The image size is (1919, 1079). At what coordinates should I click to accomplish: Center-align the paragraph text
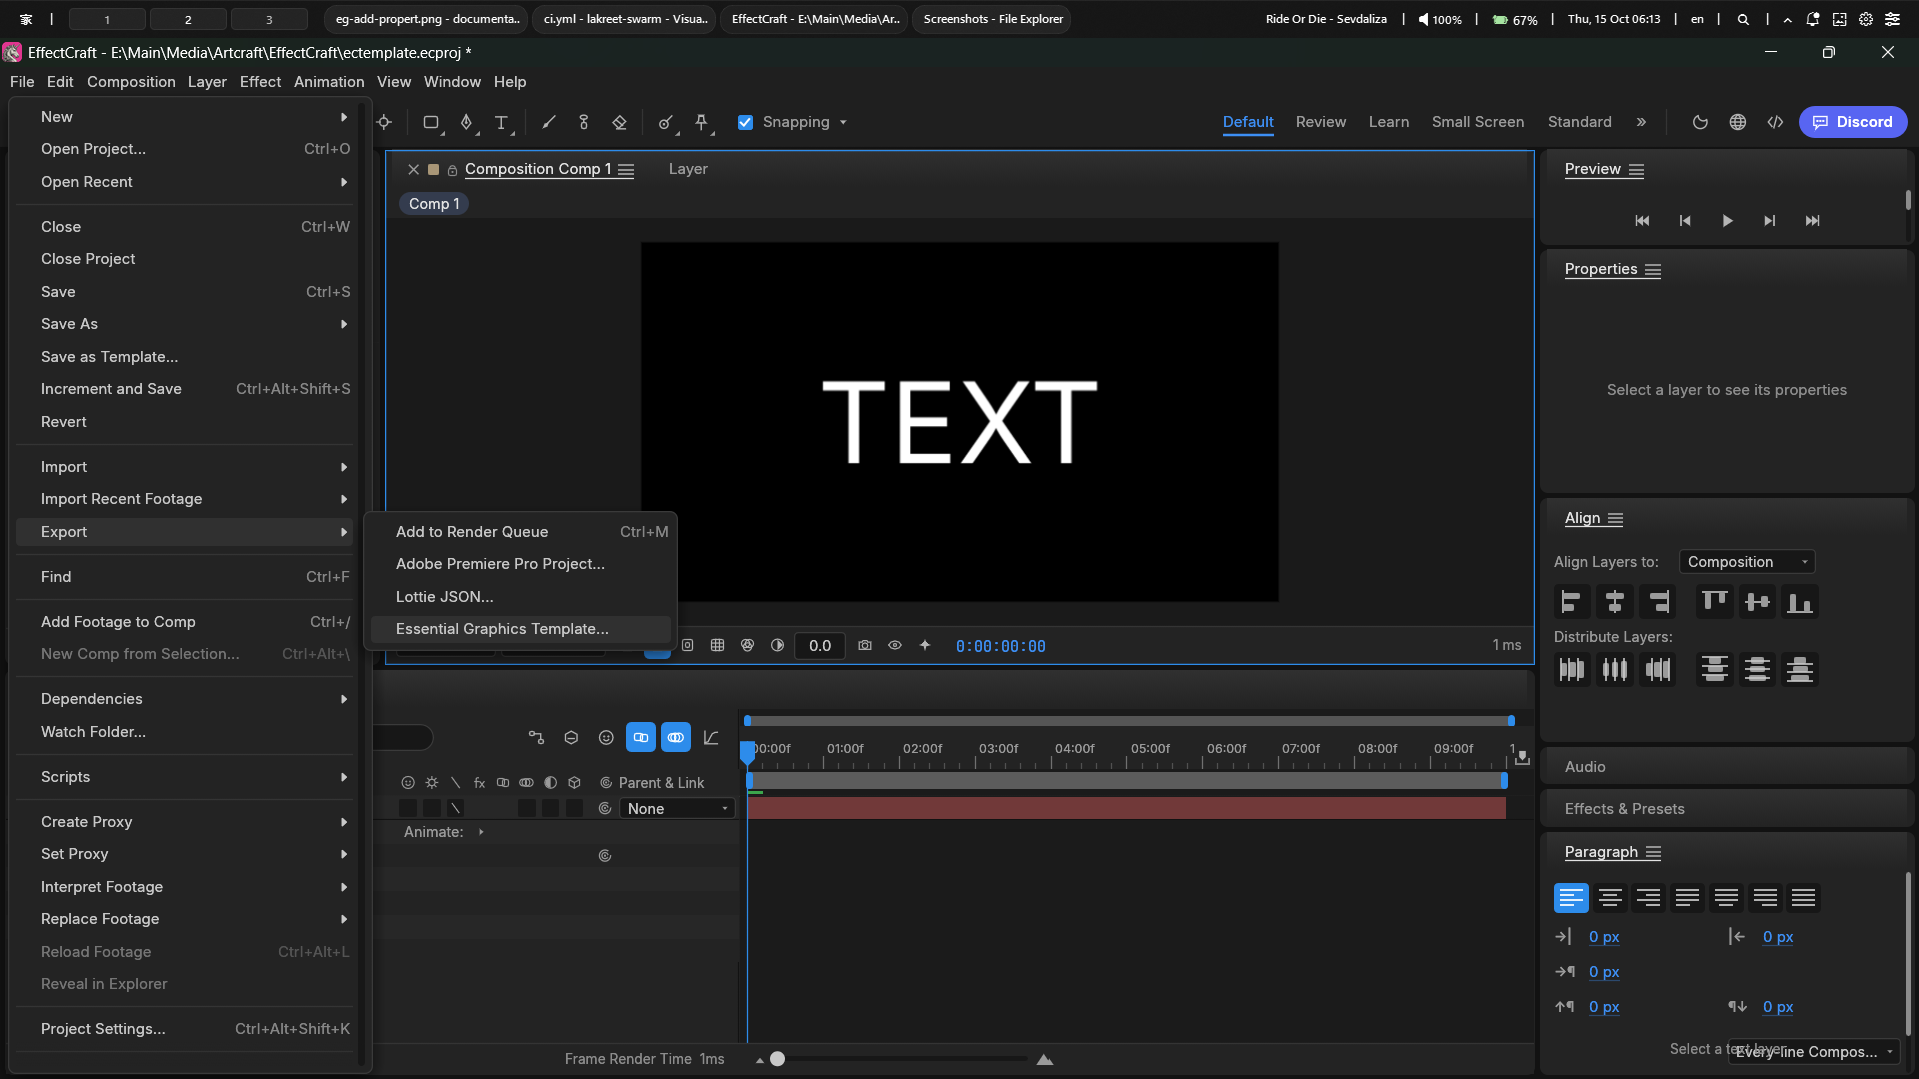(1610, 898)
